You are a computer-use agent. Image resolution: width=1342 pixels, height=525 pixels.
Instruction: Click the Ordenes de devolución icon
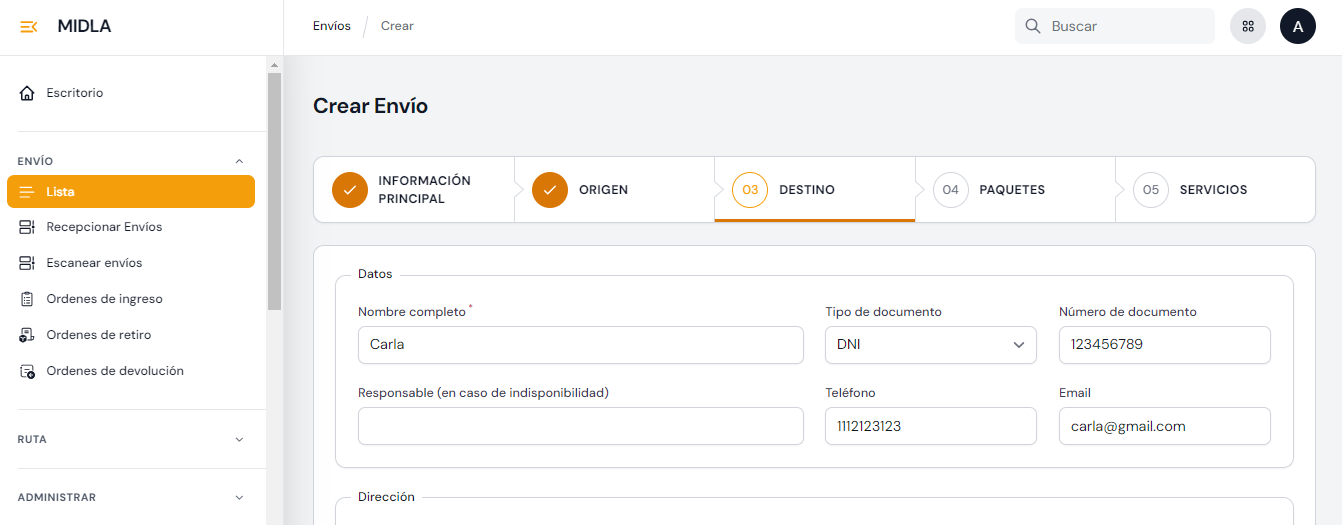[27, 371]
